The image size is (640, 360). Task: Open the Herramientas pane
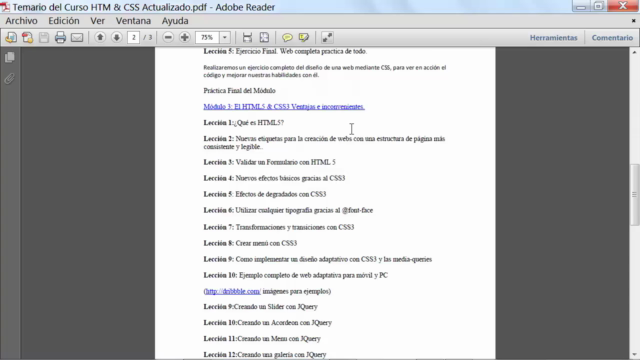tap(553, 38)
